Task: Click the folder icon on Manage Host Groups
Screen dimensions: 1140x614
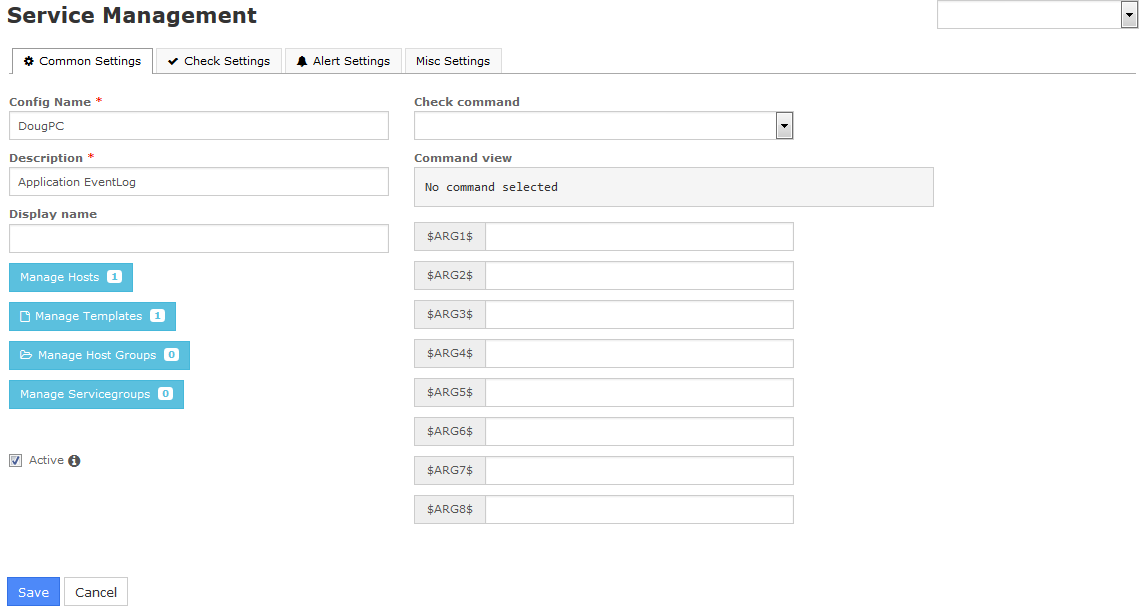Action: pyautogui.click(x=26, y=355)
